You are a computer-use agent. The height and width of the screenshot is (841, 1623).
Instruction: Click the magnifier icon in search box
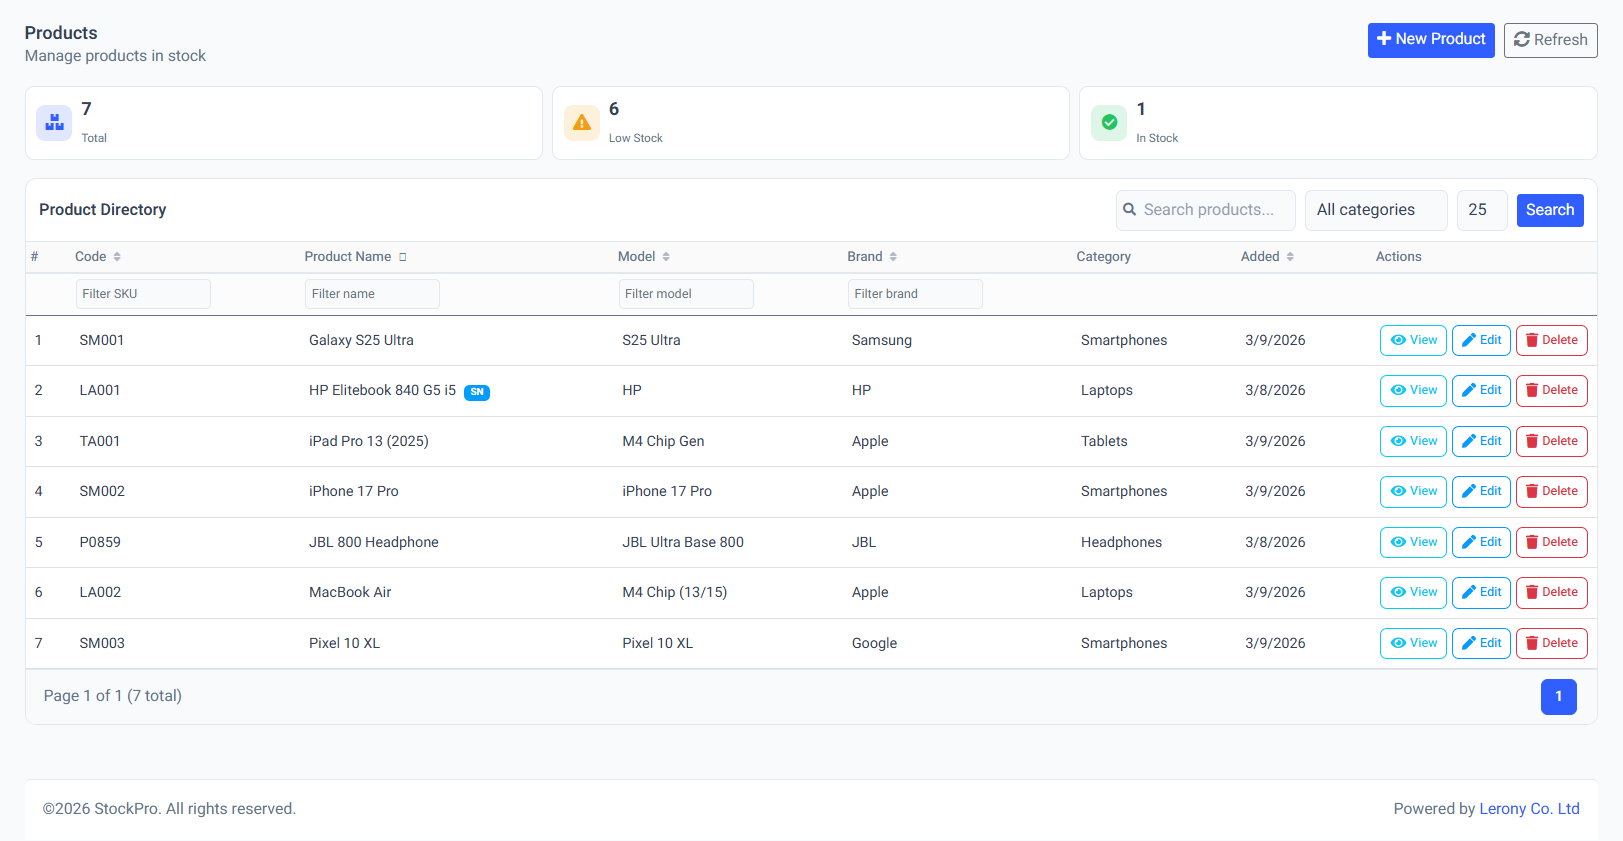coord(1130,210)
